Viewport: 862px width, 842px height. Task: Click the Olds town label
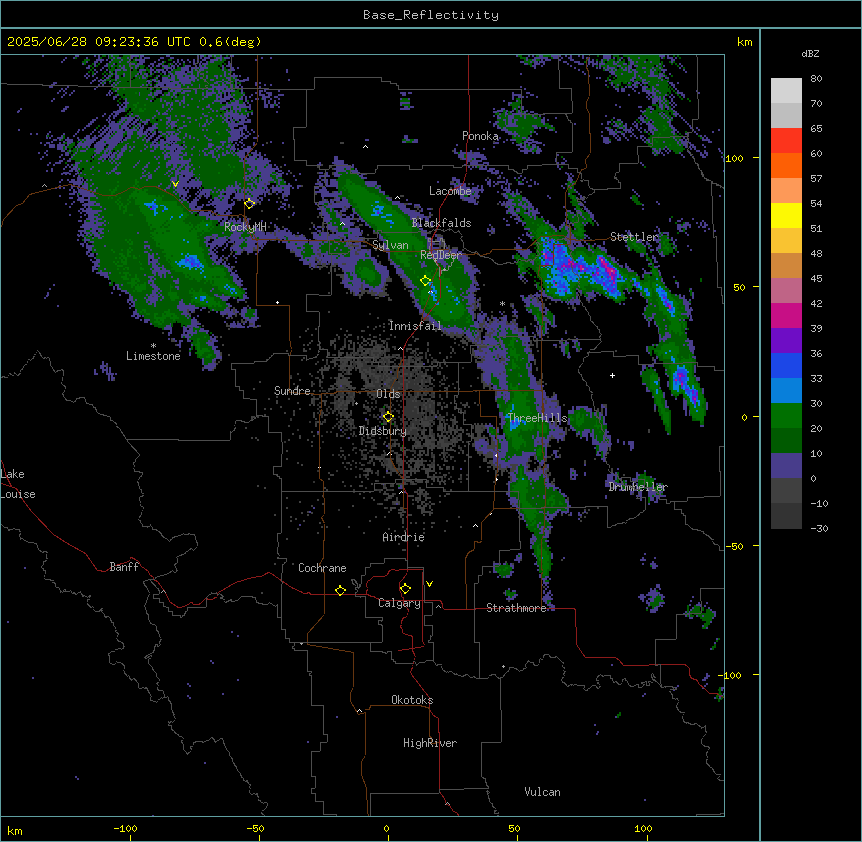tap(388, 394)
